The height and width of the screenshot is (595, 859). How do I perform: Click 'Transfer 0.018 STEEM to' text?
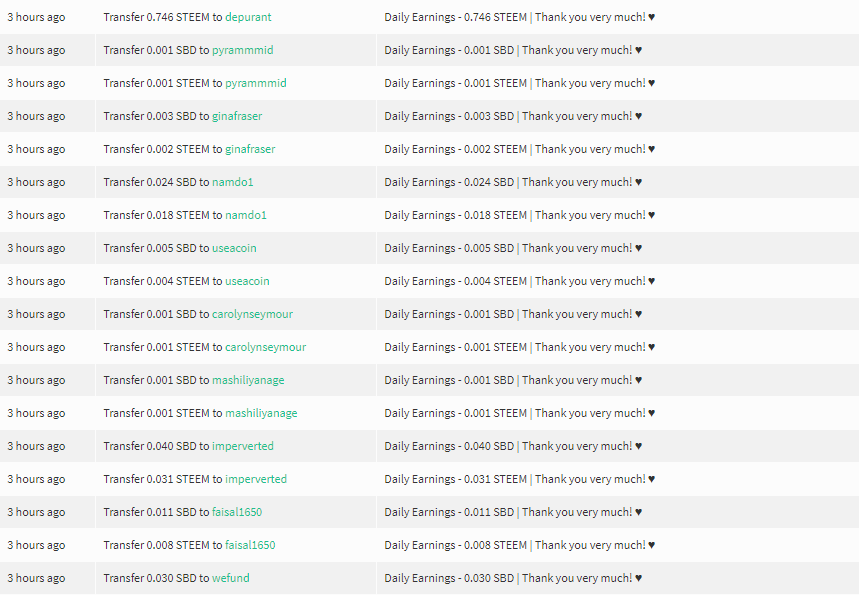point(163,215)
